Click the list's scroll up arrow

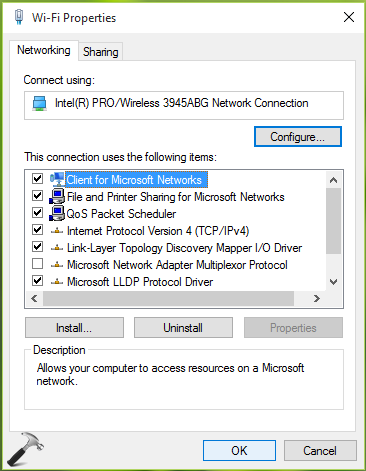point(333,180)
